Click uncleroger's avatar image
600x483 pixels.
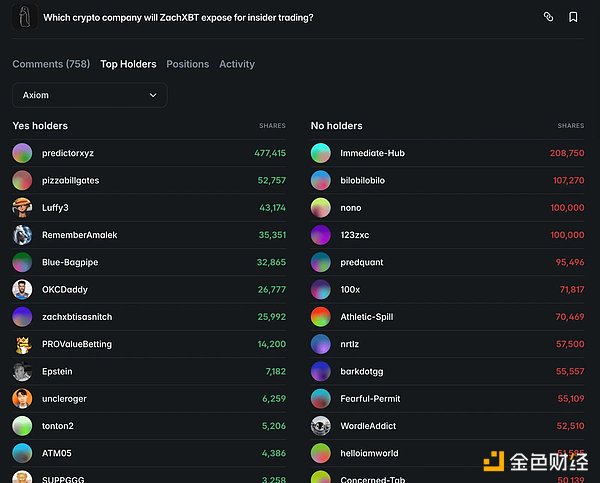(22, 399)
